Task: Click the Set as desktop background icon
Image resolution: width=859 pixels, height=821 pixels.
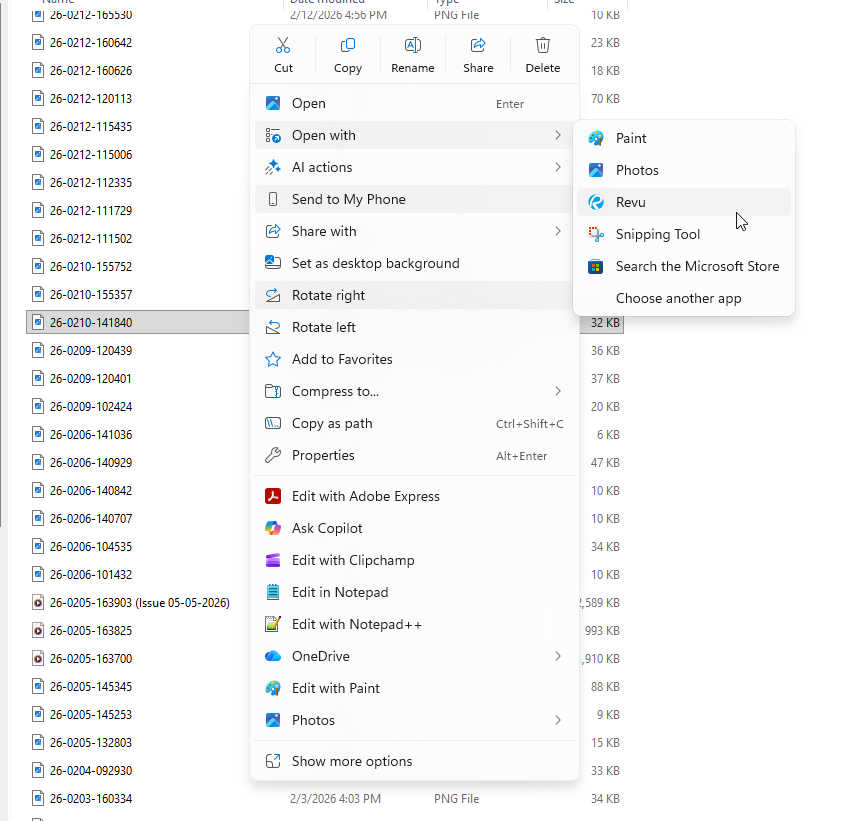Action: tap(273, 263)
